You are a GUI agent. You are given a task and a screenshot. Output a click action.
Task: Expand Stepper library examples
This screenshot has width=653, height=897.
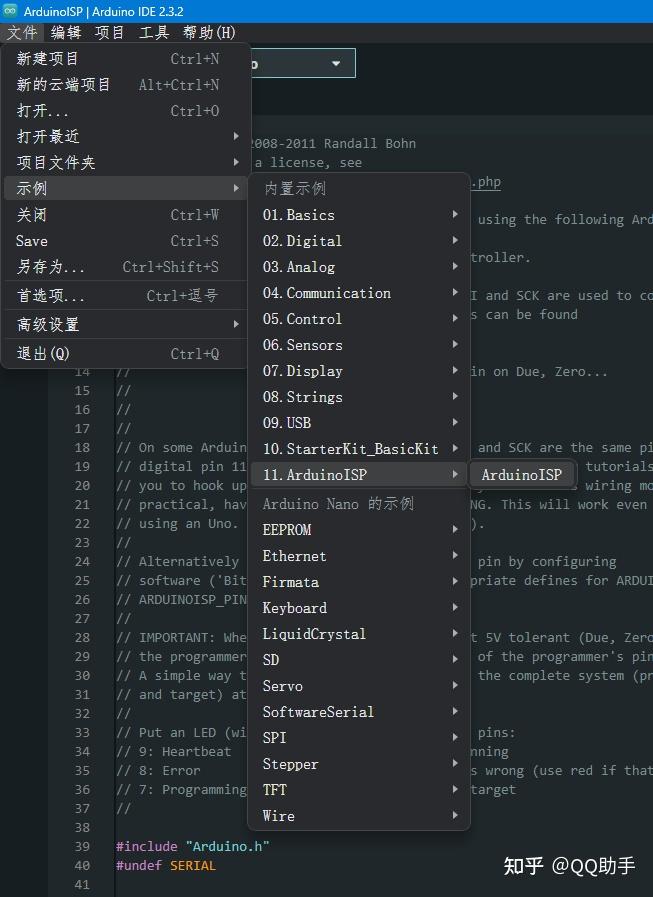(359, 764)
